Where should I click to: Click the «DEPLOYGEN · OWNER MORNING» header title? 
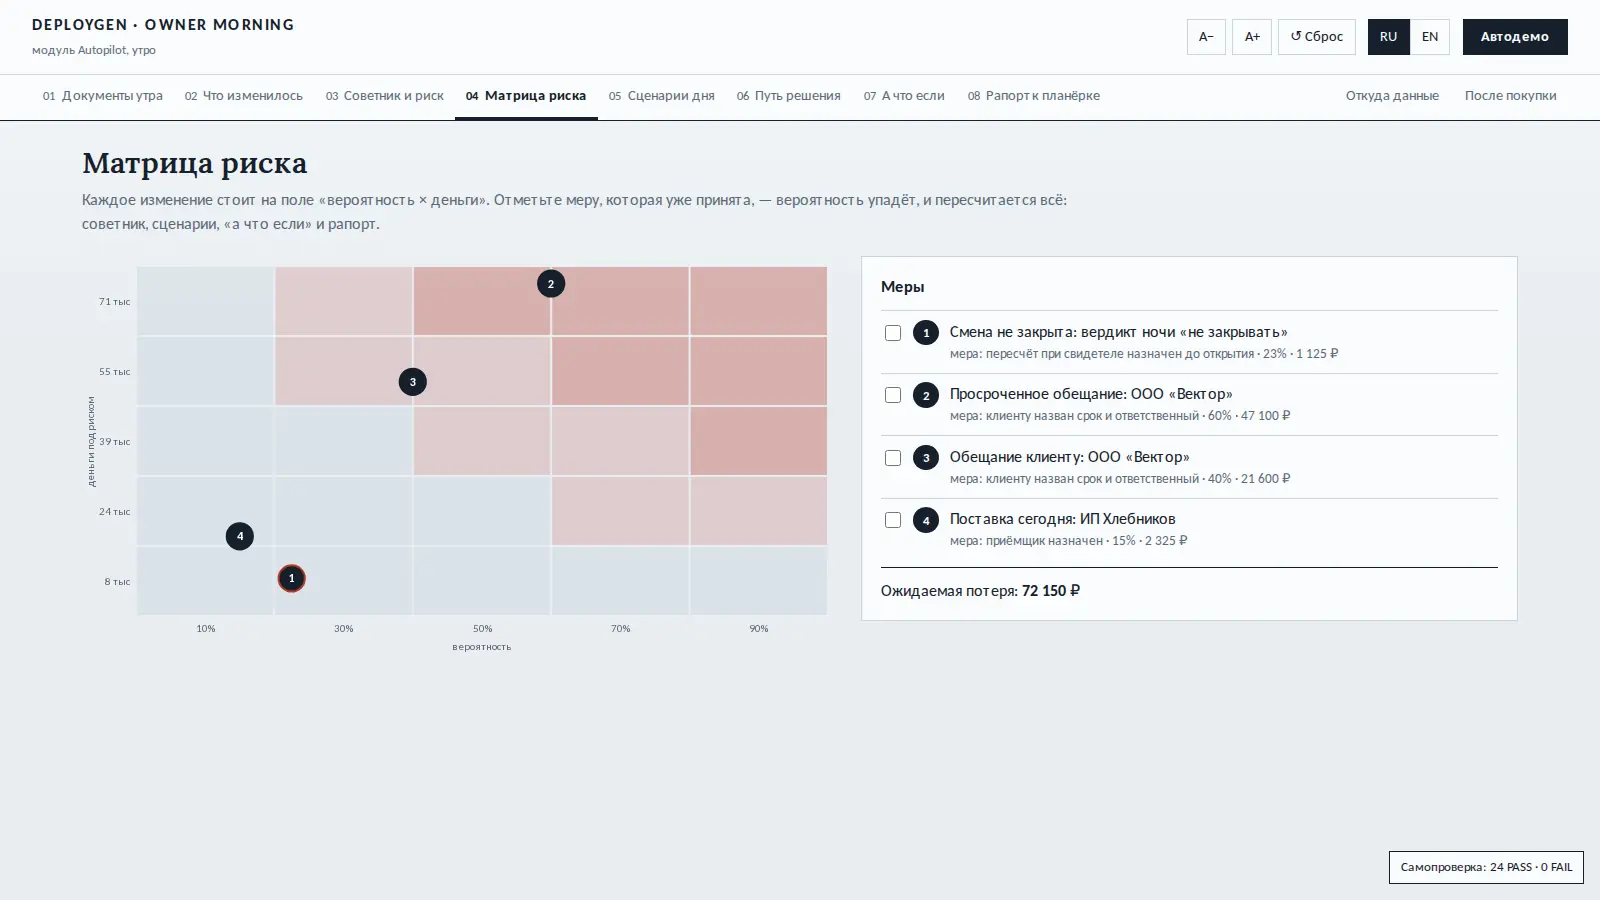[163, 25]
